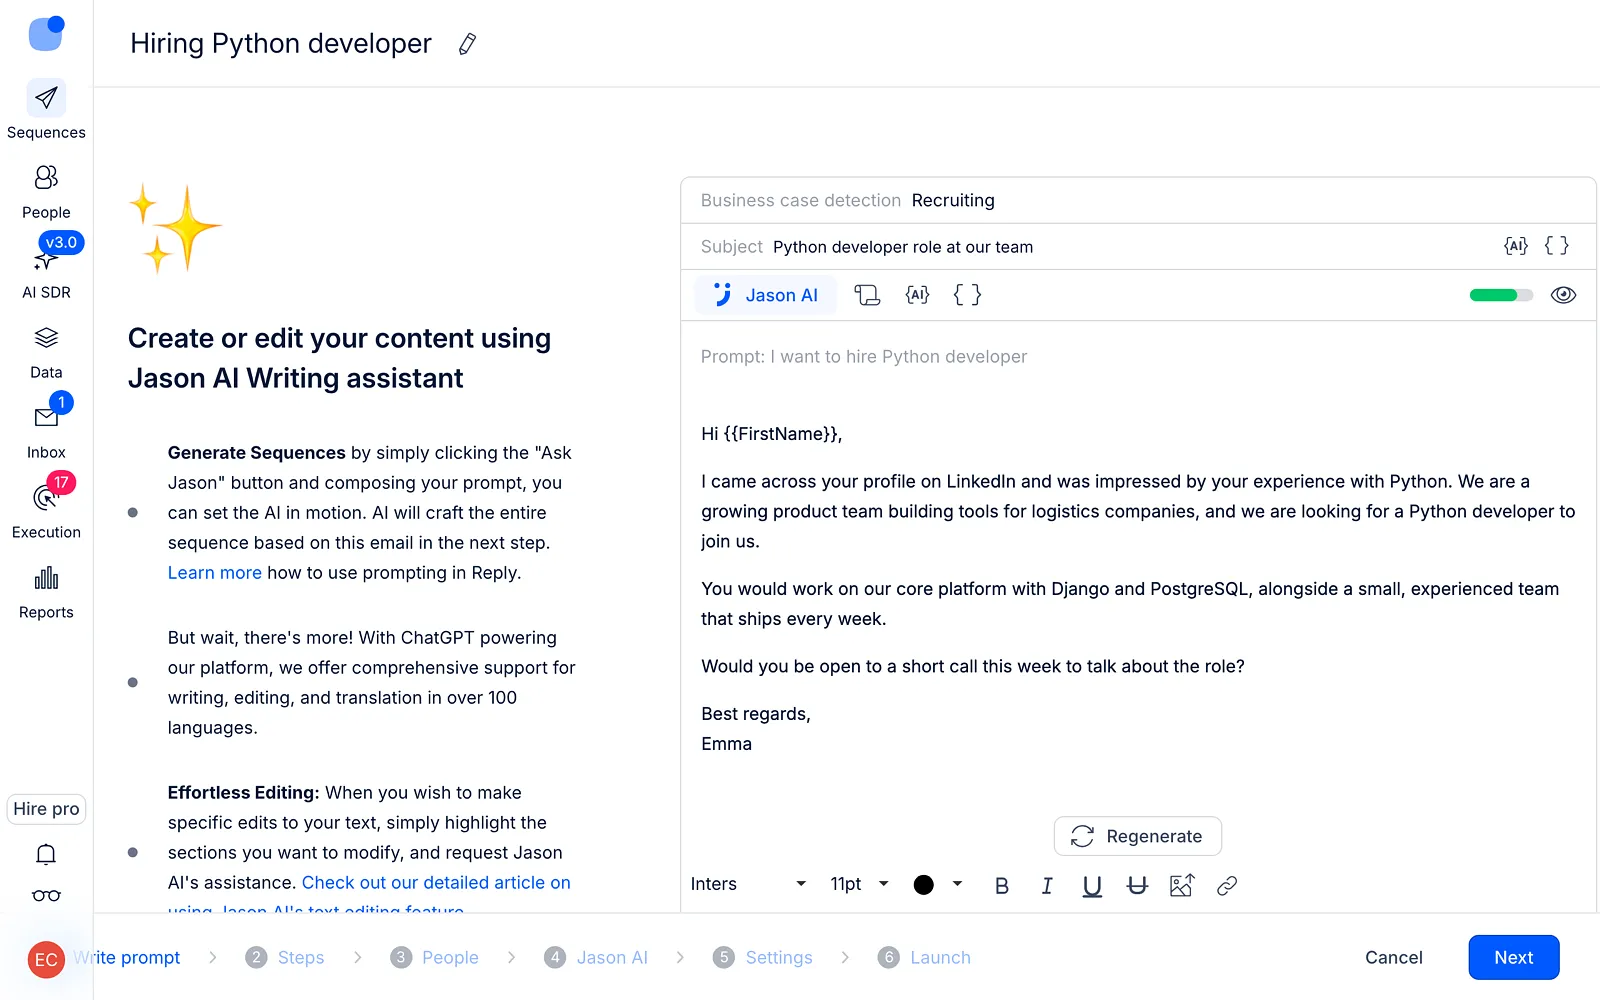Open the EC user avatar

click(46, 960)
